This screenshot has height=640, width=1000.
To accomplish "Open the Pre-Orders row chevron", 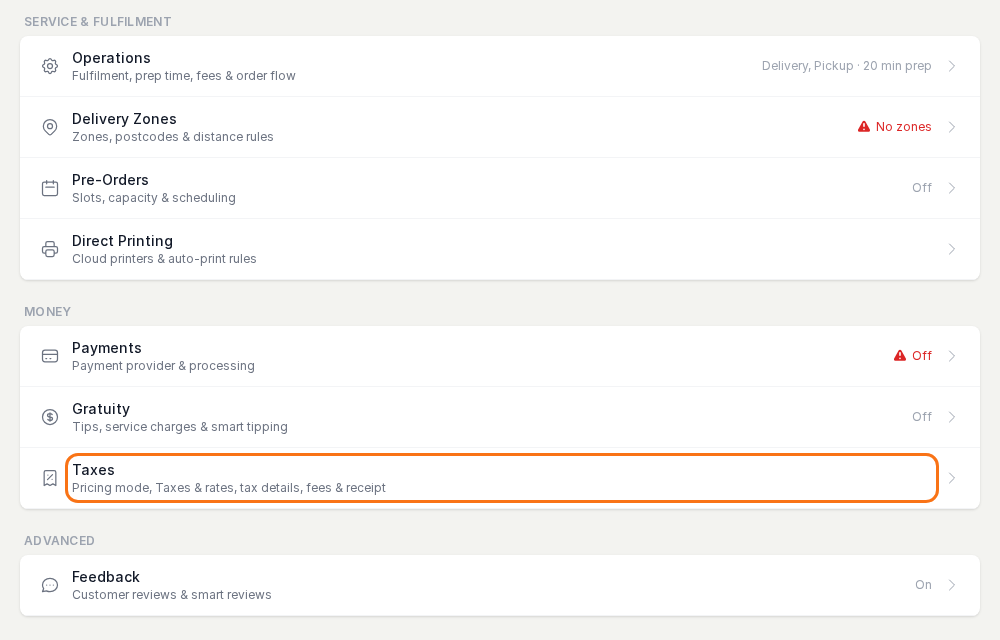I will (x=952, y=188).
